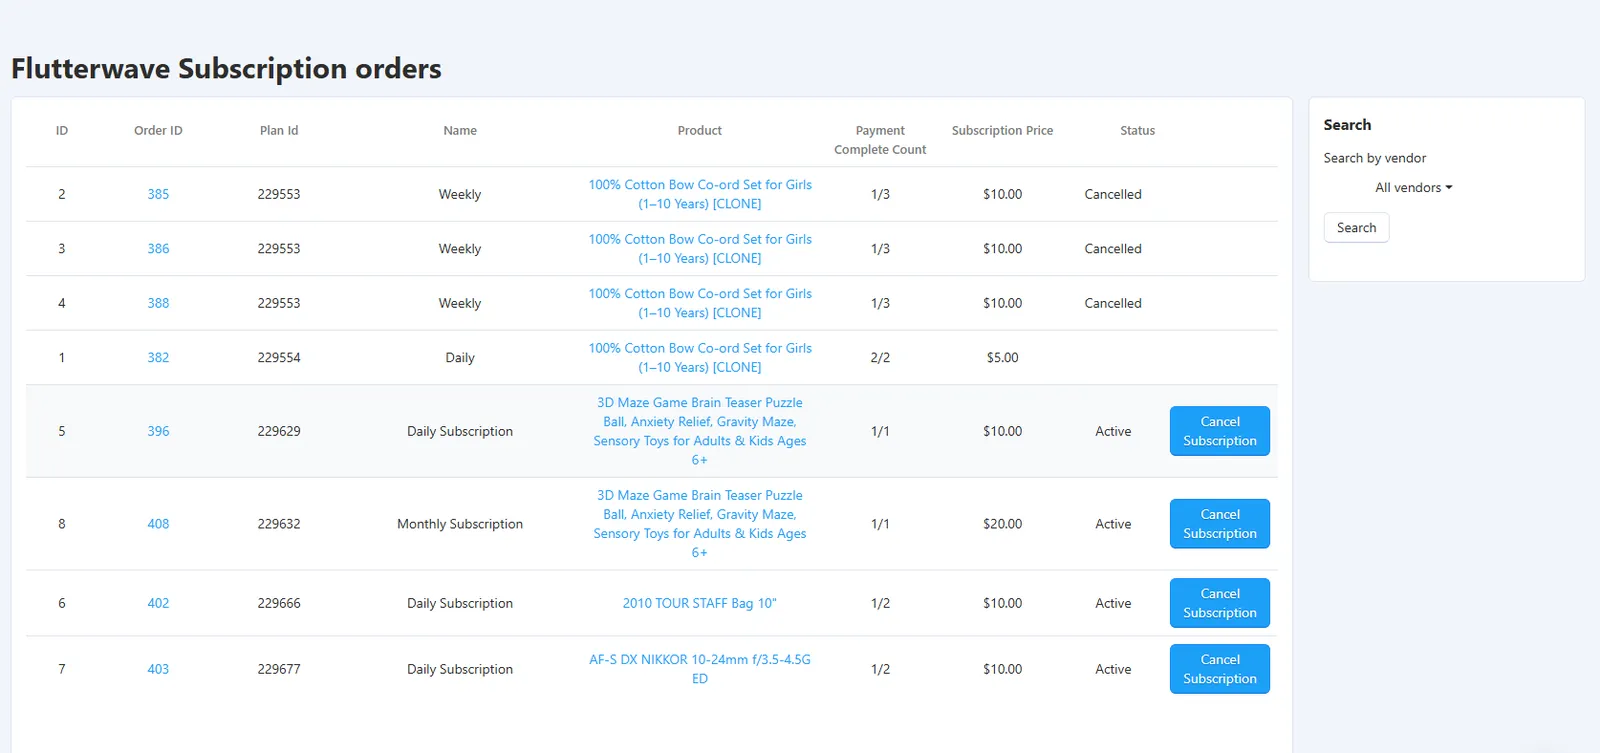Cancel subscription for order 402

(x=1220, y=603)
